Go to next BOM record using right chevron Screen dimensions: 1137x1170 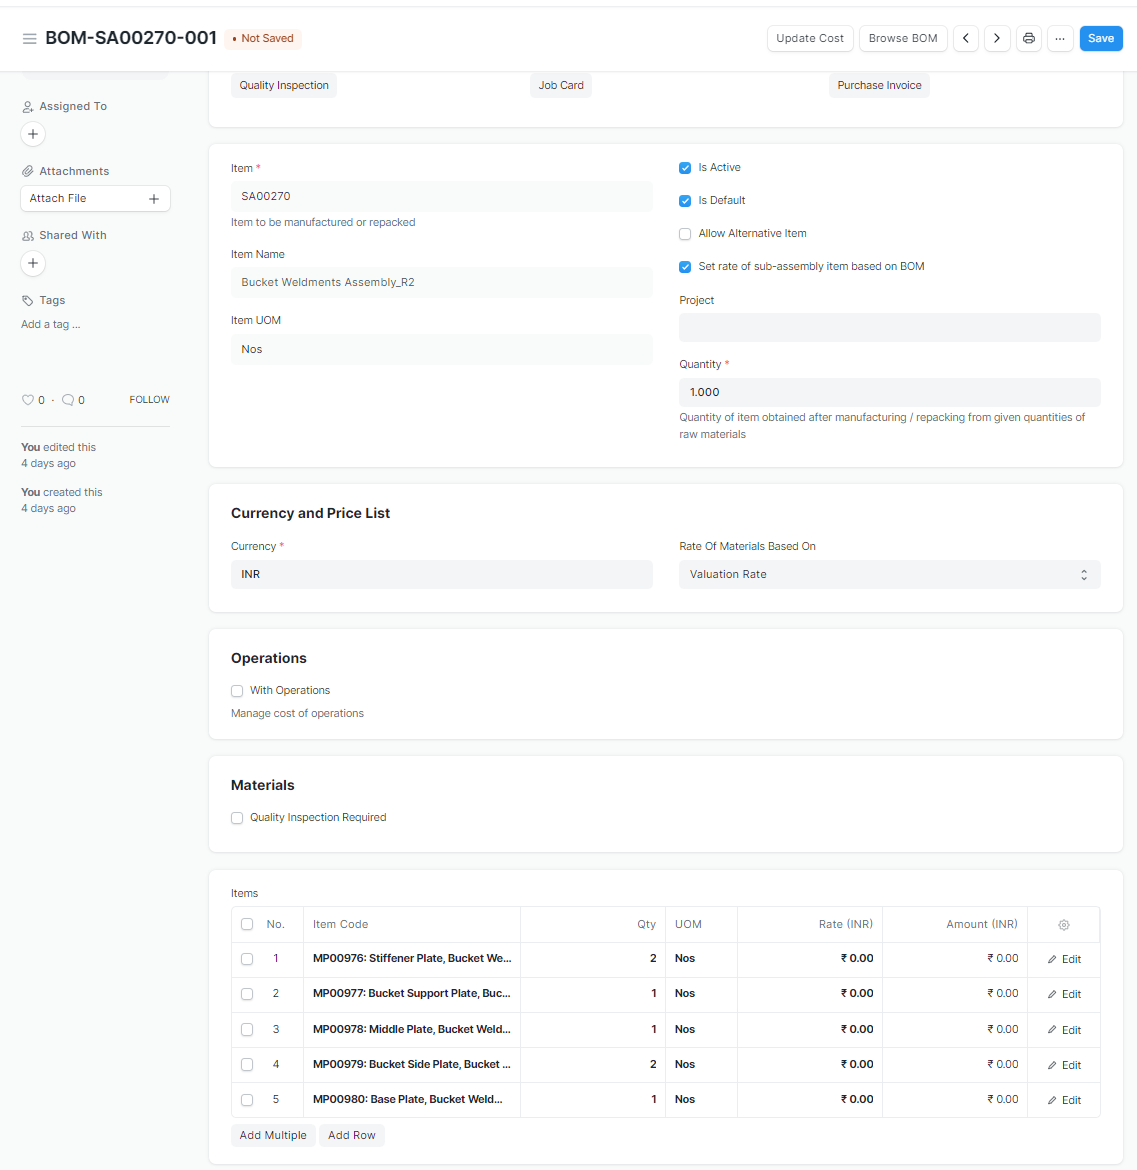(997, 38)
